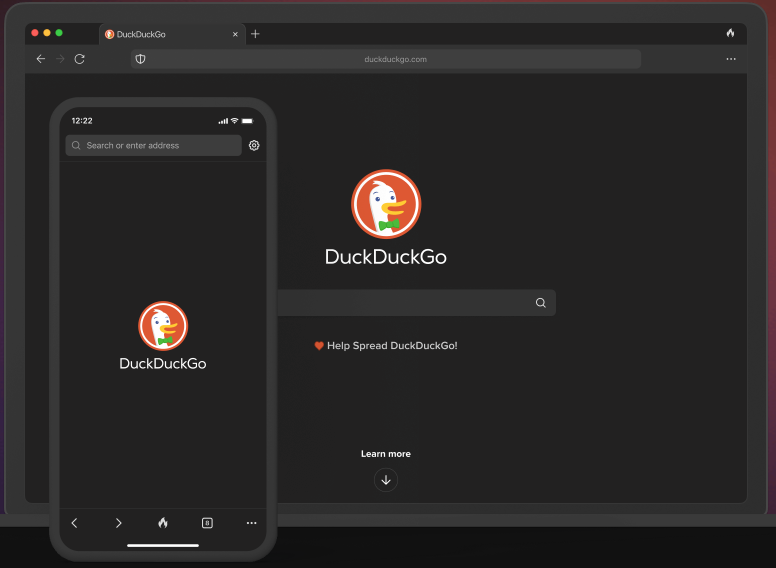The image size is (776, 568).
Task: Tap the mobile fire button
Action: coord(163,523)
